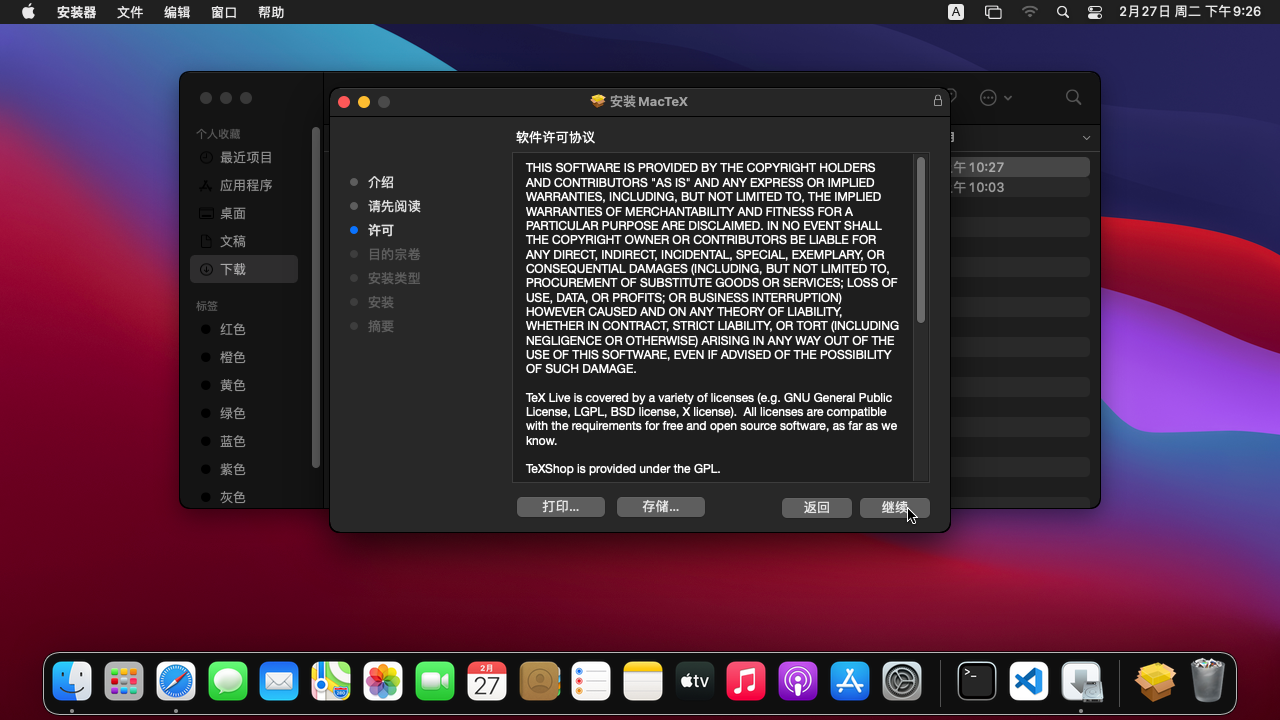1280x720 pixels.
Task: Click the input source (A) menu bar icon
Action: (x=956, y=12)
